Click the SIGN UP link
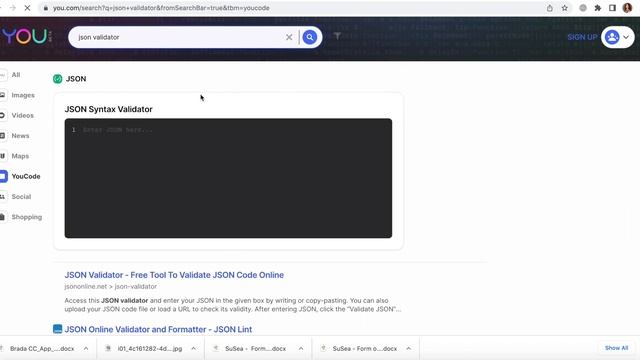 click(582, 37)
